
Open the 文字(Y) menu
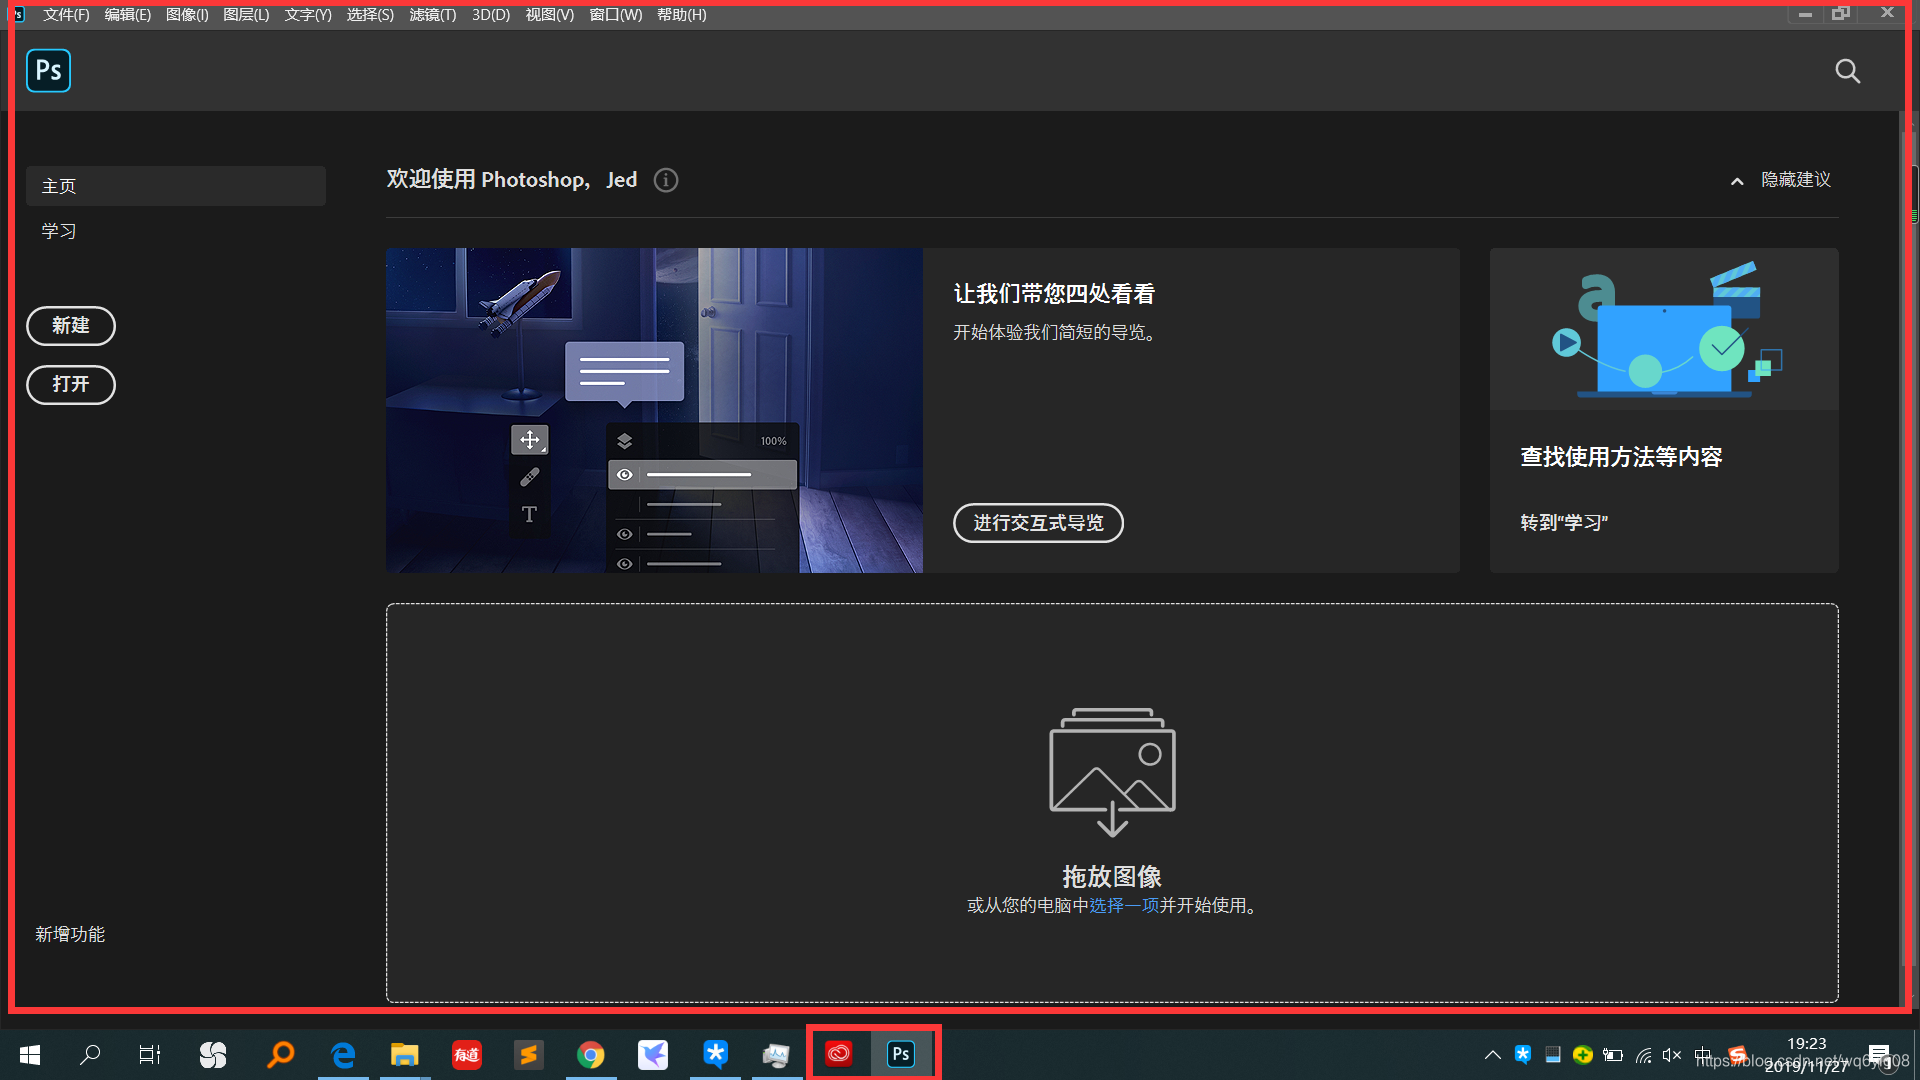(308, 15)
